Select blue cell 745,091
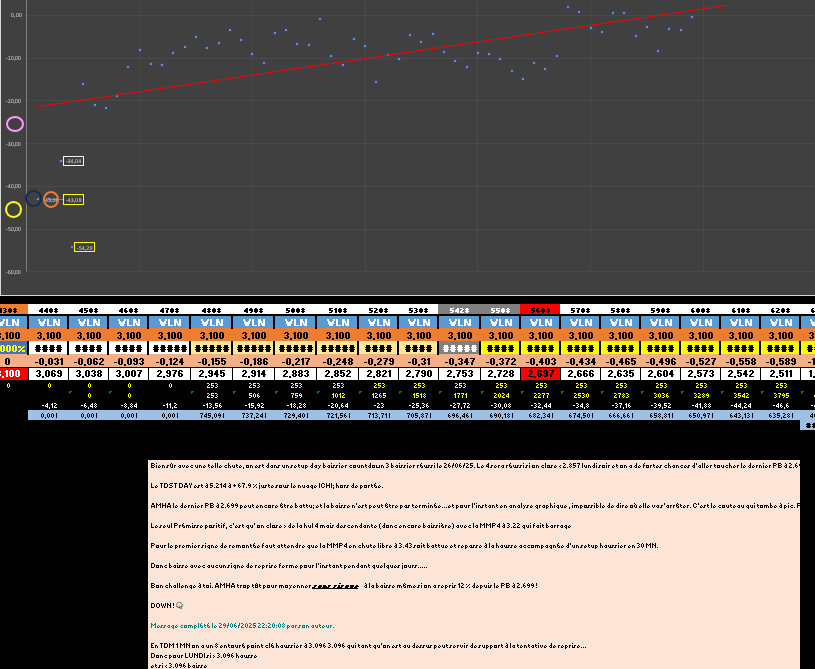Image resolution: width=815 pixels, height=669 pixels. click(x=212, y=415)
